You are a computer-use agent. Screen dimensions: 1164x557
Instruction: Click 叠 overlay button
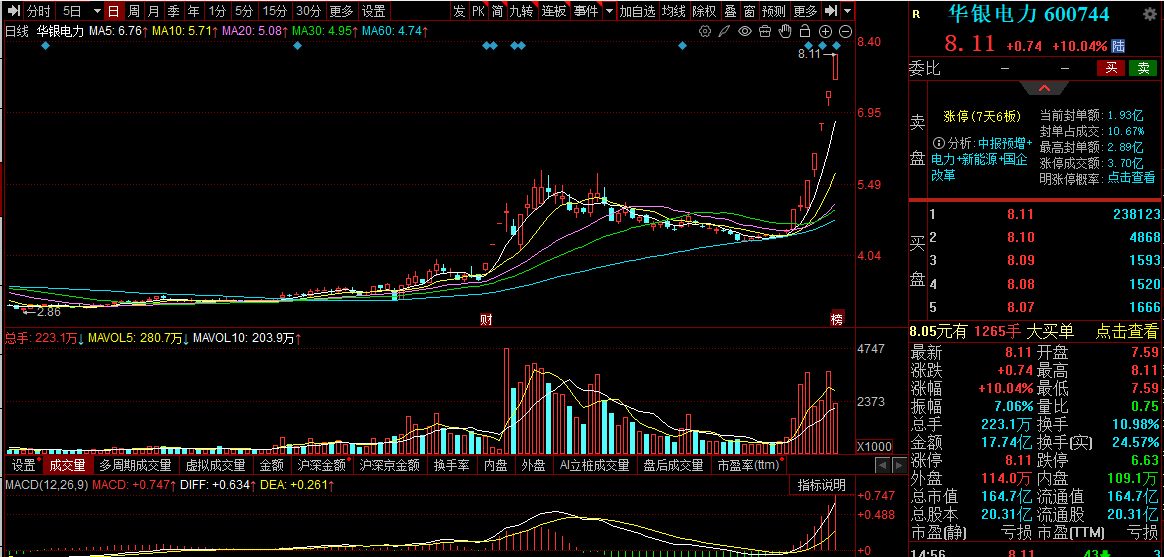pos(730,11)
